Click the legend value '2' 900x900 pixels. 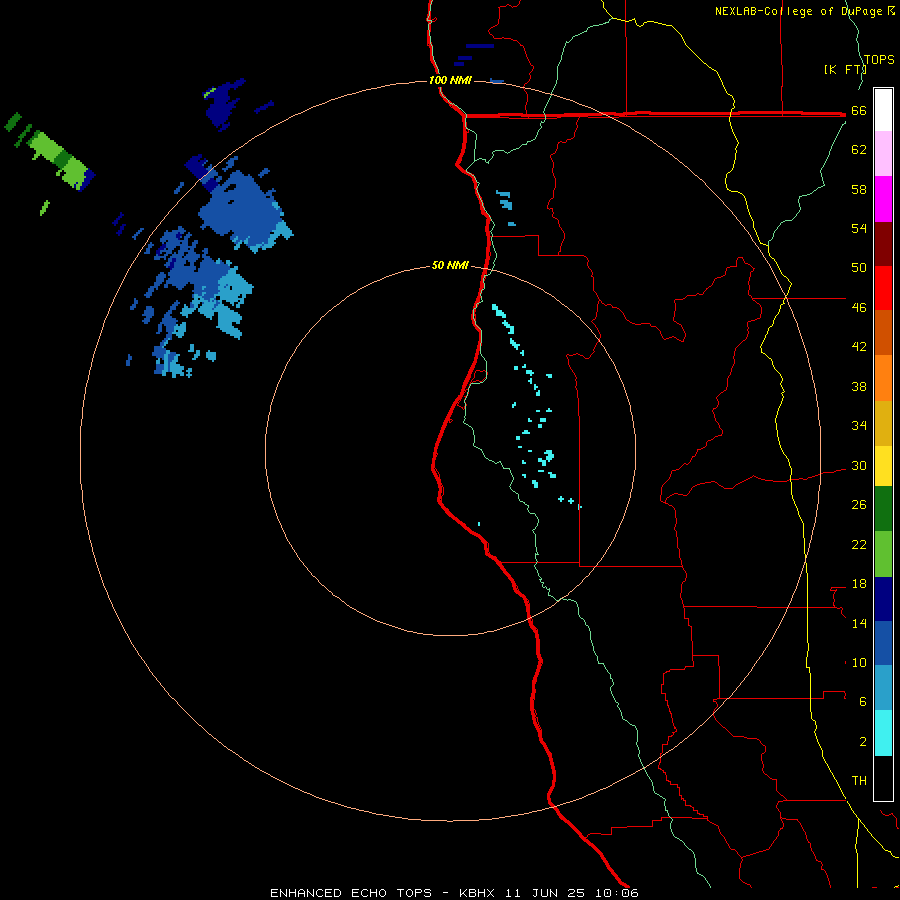(x=863, y=741)
